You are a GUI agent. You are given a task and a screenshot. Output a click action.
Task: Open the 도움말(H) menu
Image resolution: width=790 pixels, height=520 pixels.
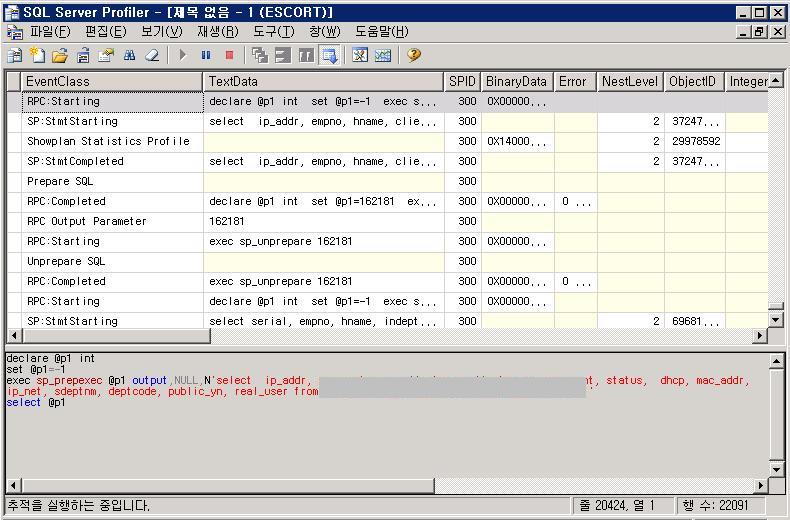[381, 32]
